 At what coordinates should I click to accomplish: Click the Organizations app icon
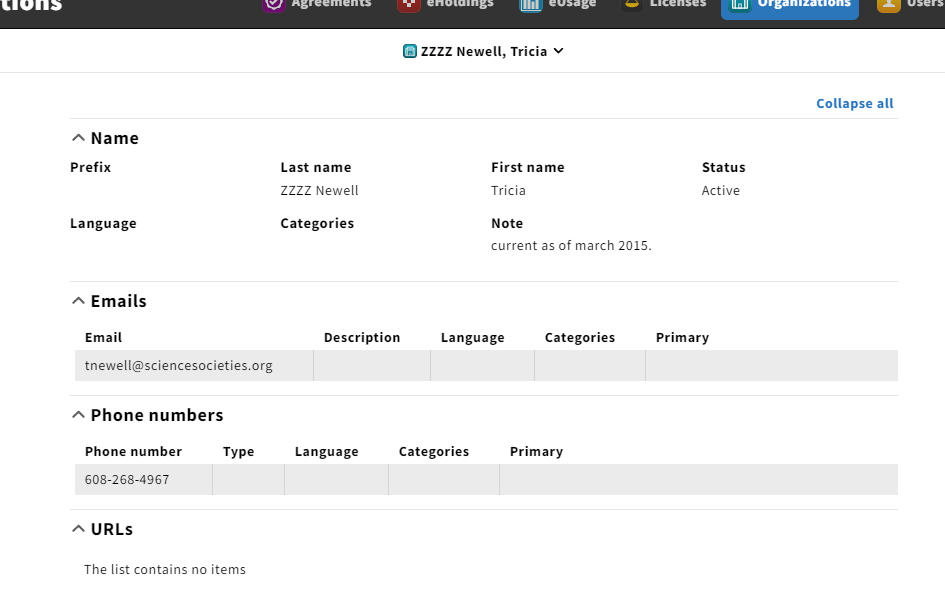(739, 4)
